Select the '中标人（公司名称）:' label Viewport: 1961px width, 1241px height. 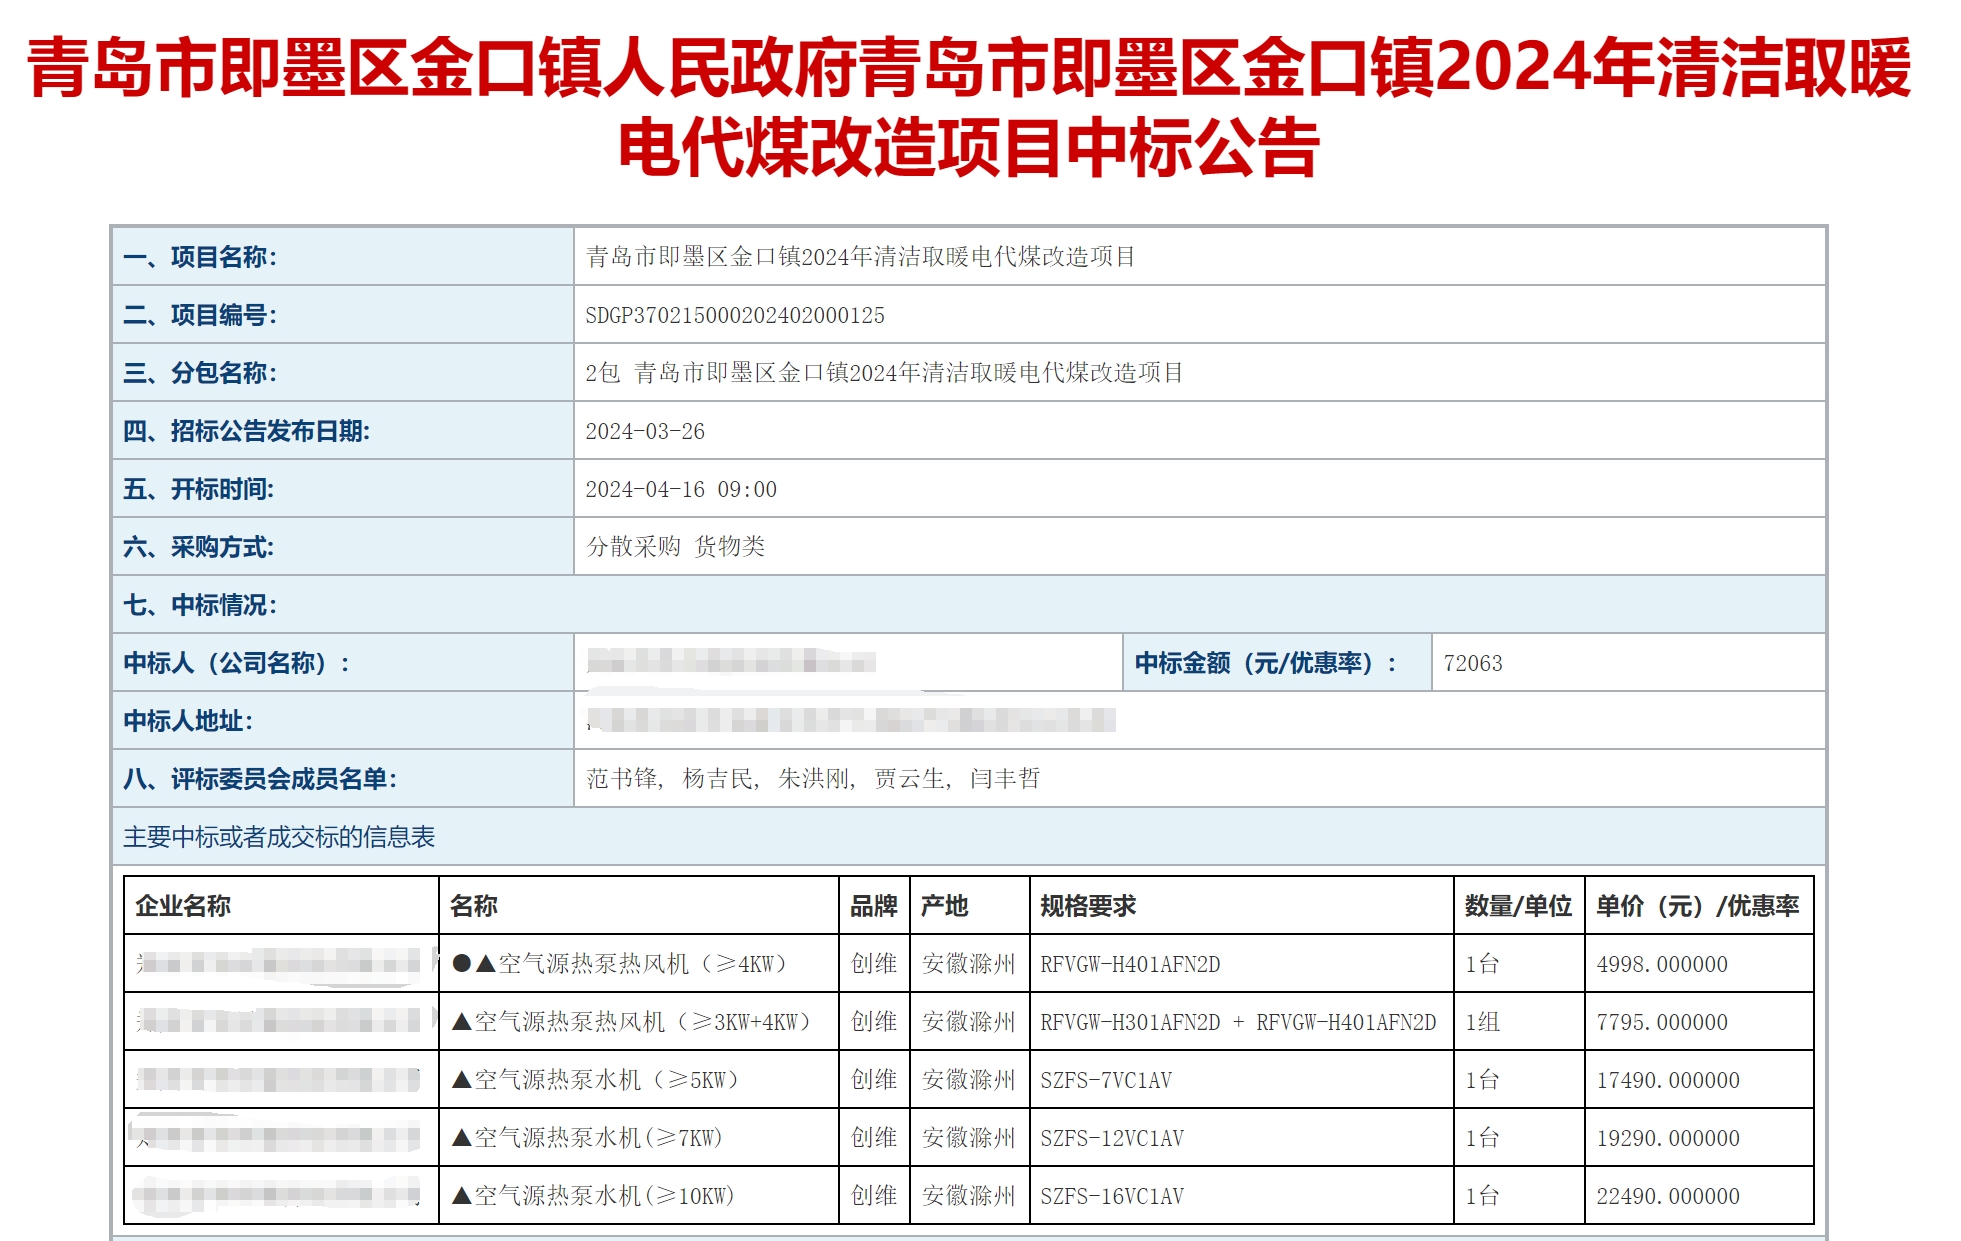(237, 663)
